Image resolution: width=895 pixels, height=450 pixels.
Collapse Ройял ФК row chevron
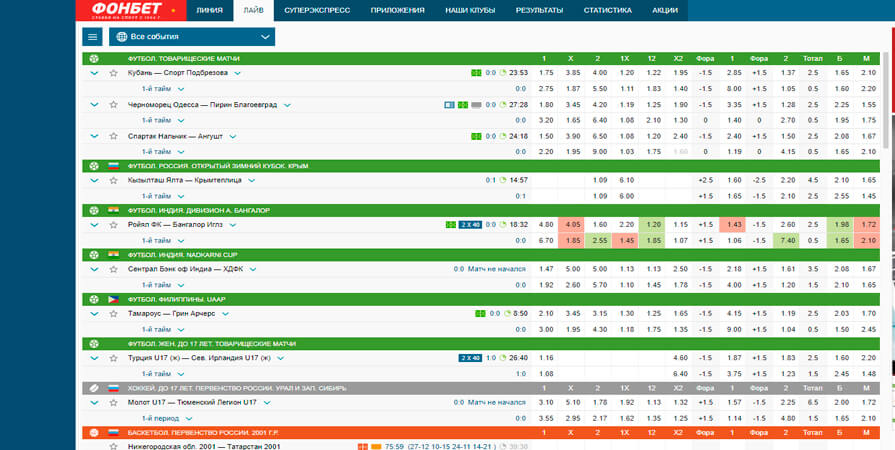pos(94,225)
